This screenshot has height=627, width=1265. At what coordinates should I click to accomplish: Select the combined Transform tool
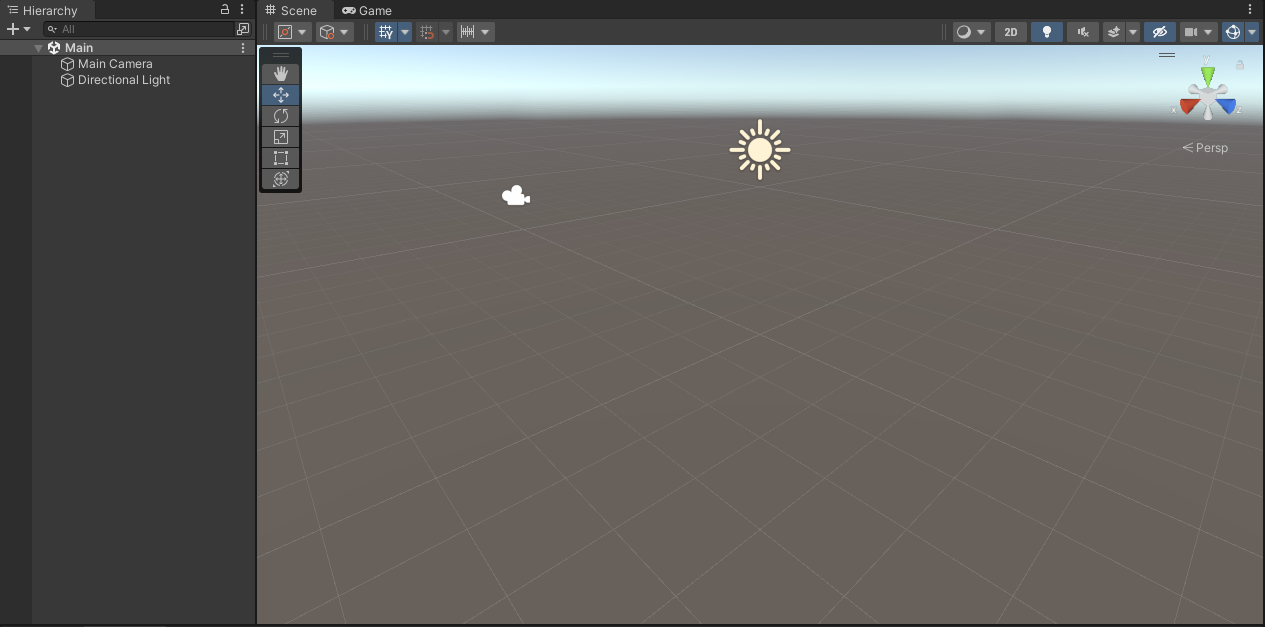point(281,179)
